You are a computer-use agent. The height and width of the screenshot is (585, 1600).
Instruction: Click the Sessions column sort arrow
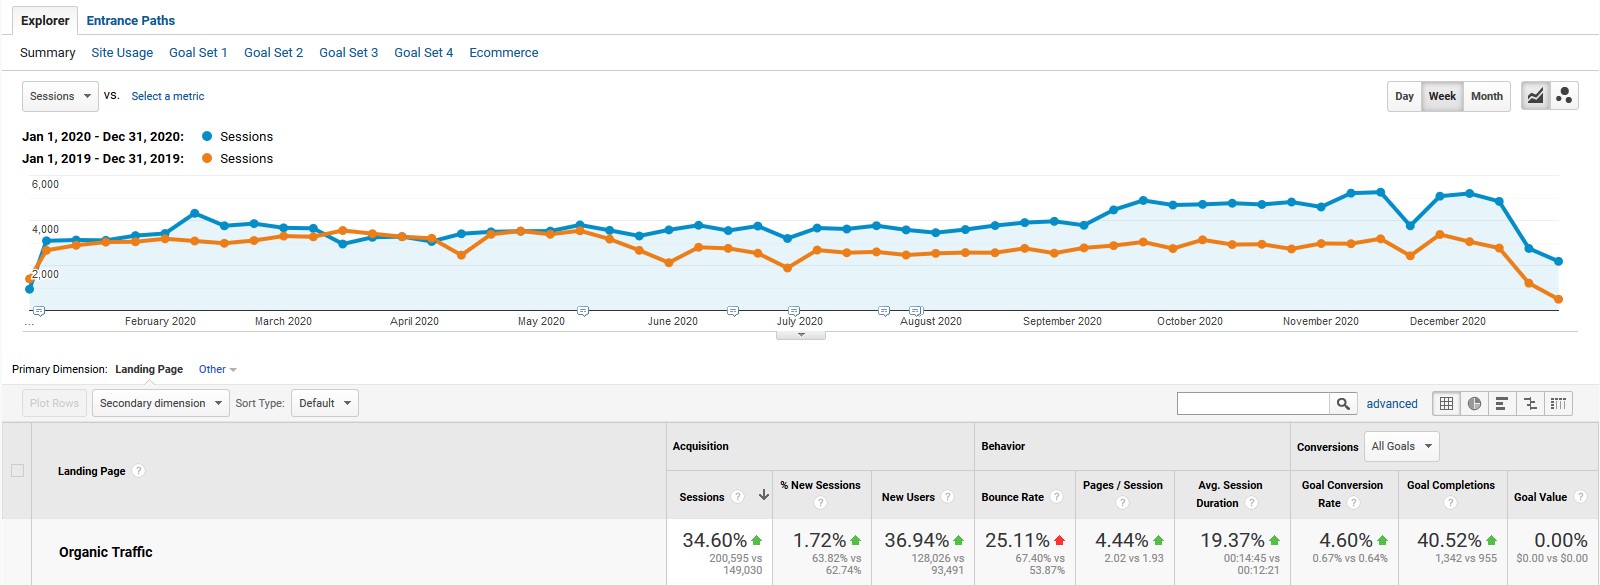point(764,496)
